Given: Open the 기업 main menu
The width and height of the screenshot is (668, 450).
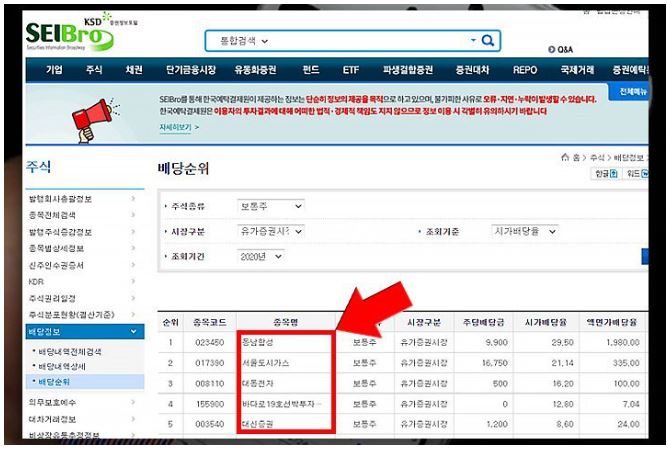Looking at the screenshot, I should coord(54,70).
